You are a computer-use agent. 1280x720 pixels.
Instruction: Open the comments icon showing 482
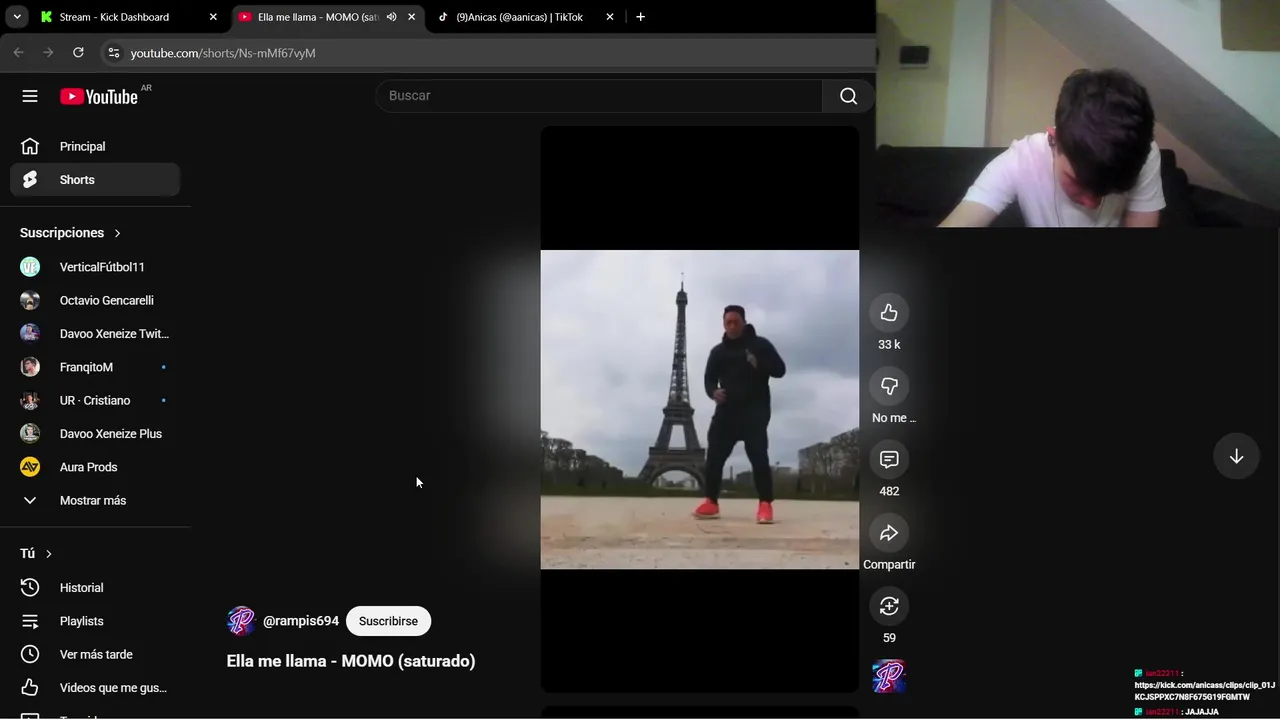[x=889, y=459]
